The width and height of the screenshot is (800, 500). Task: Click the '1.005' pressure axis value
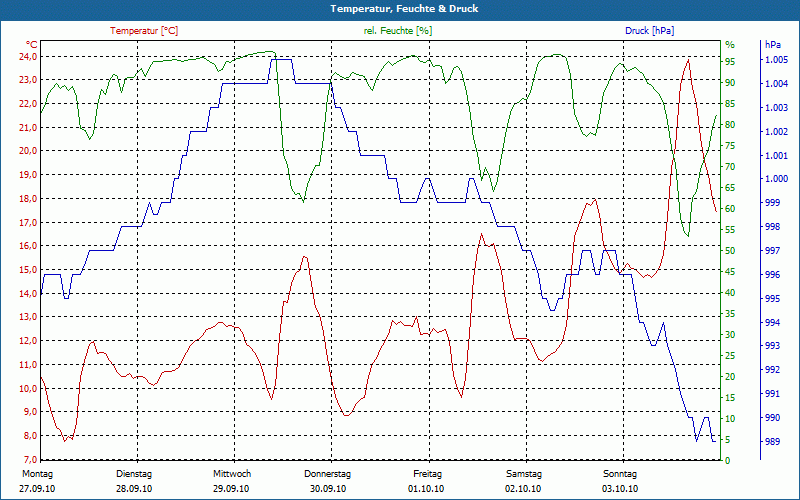click(x=776, y=60)
